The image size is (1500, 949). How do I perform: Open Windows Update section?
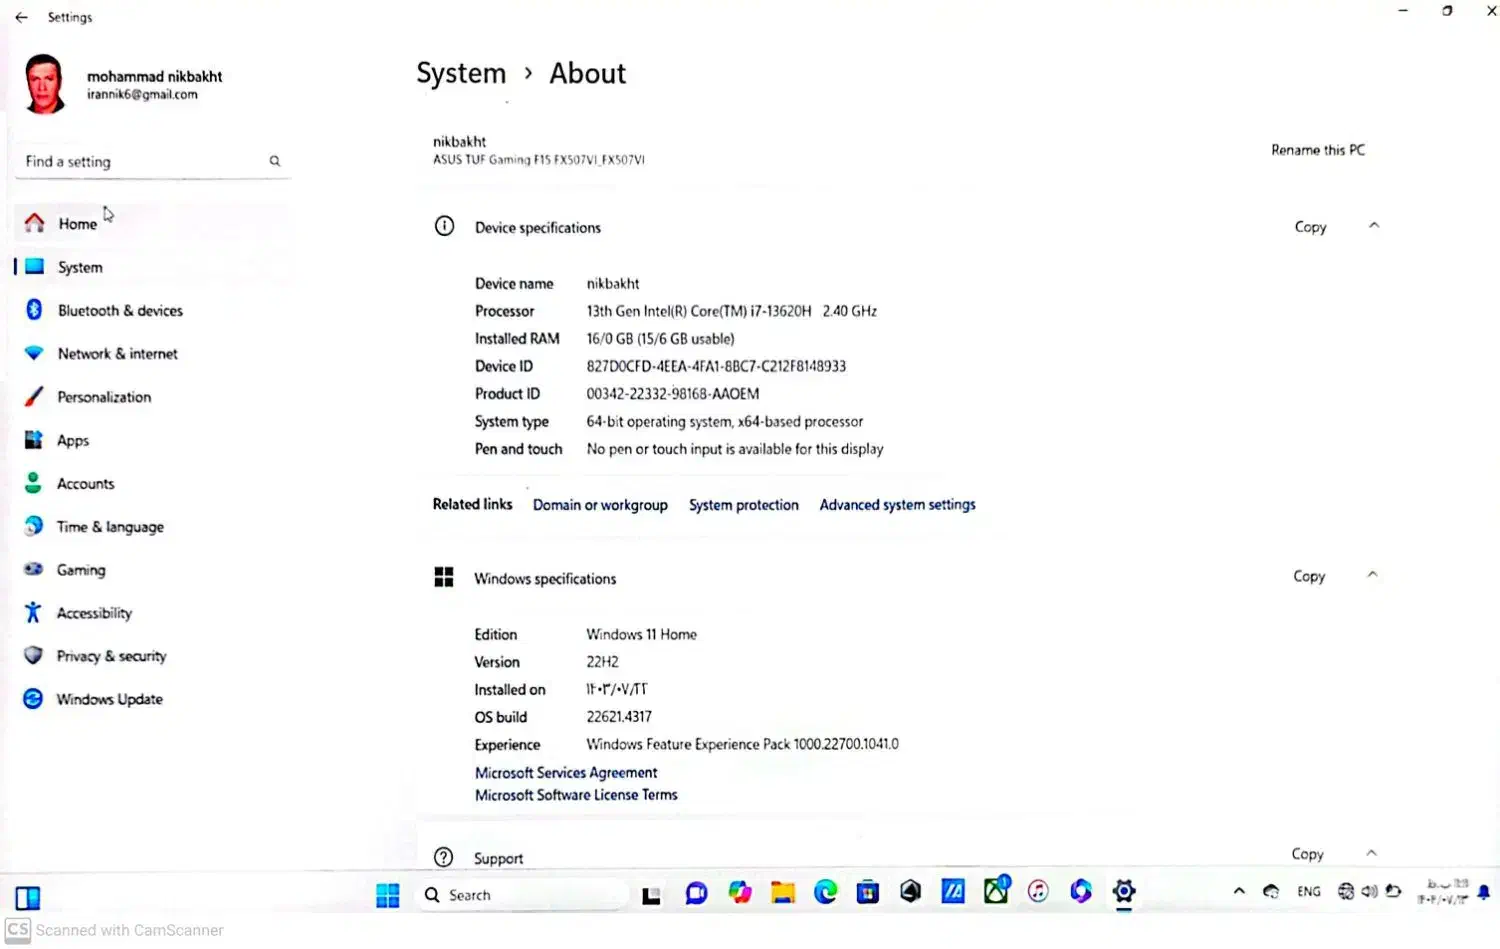click(109, 700)
